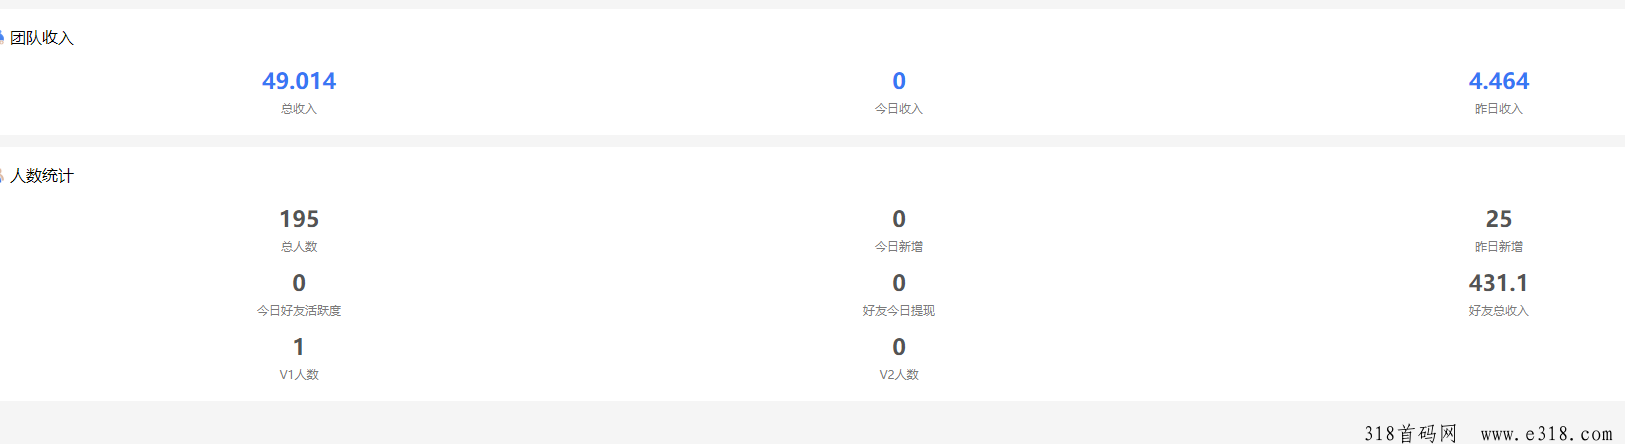Open the 25 昨日新增 figure
1625x444 pixels.
coord(1499,219)
